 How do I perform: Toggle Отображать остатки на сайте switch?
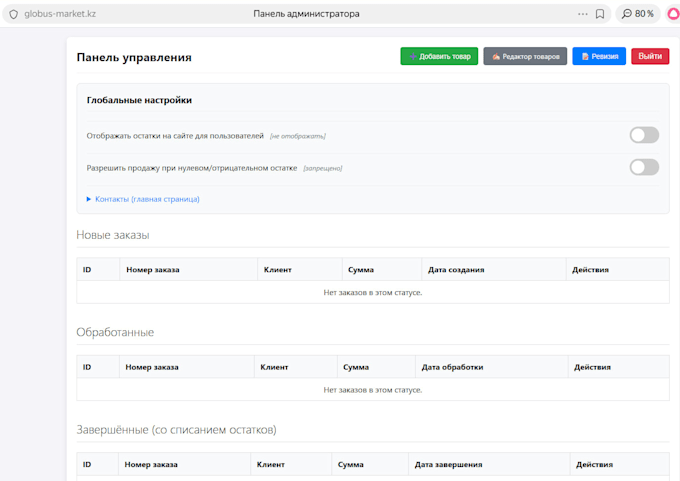tap(644, 135)
